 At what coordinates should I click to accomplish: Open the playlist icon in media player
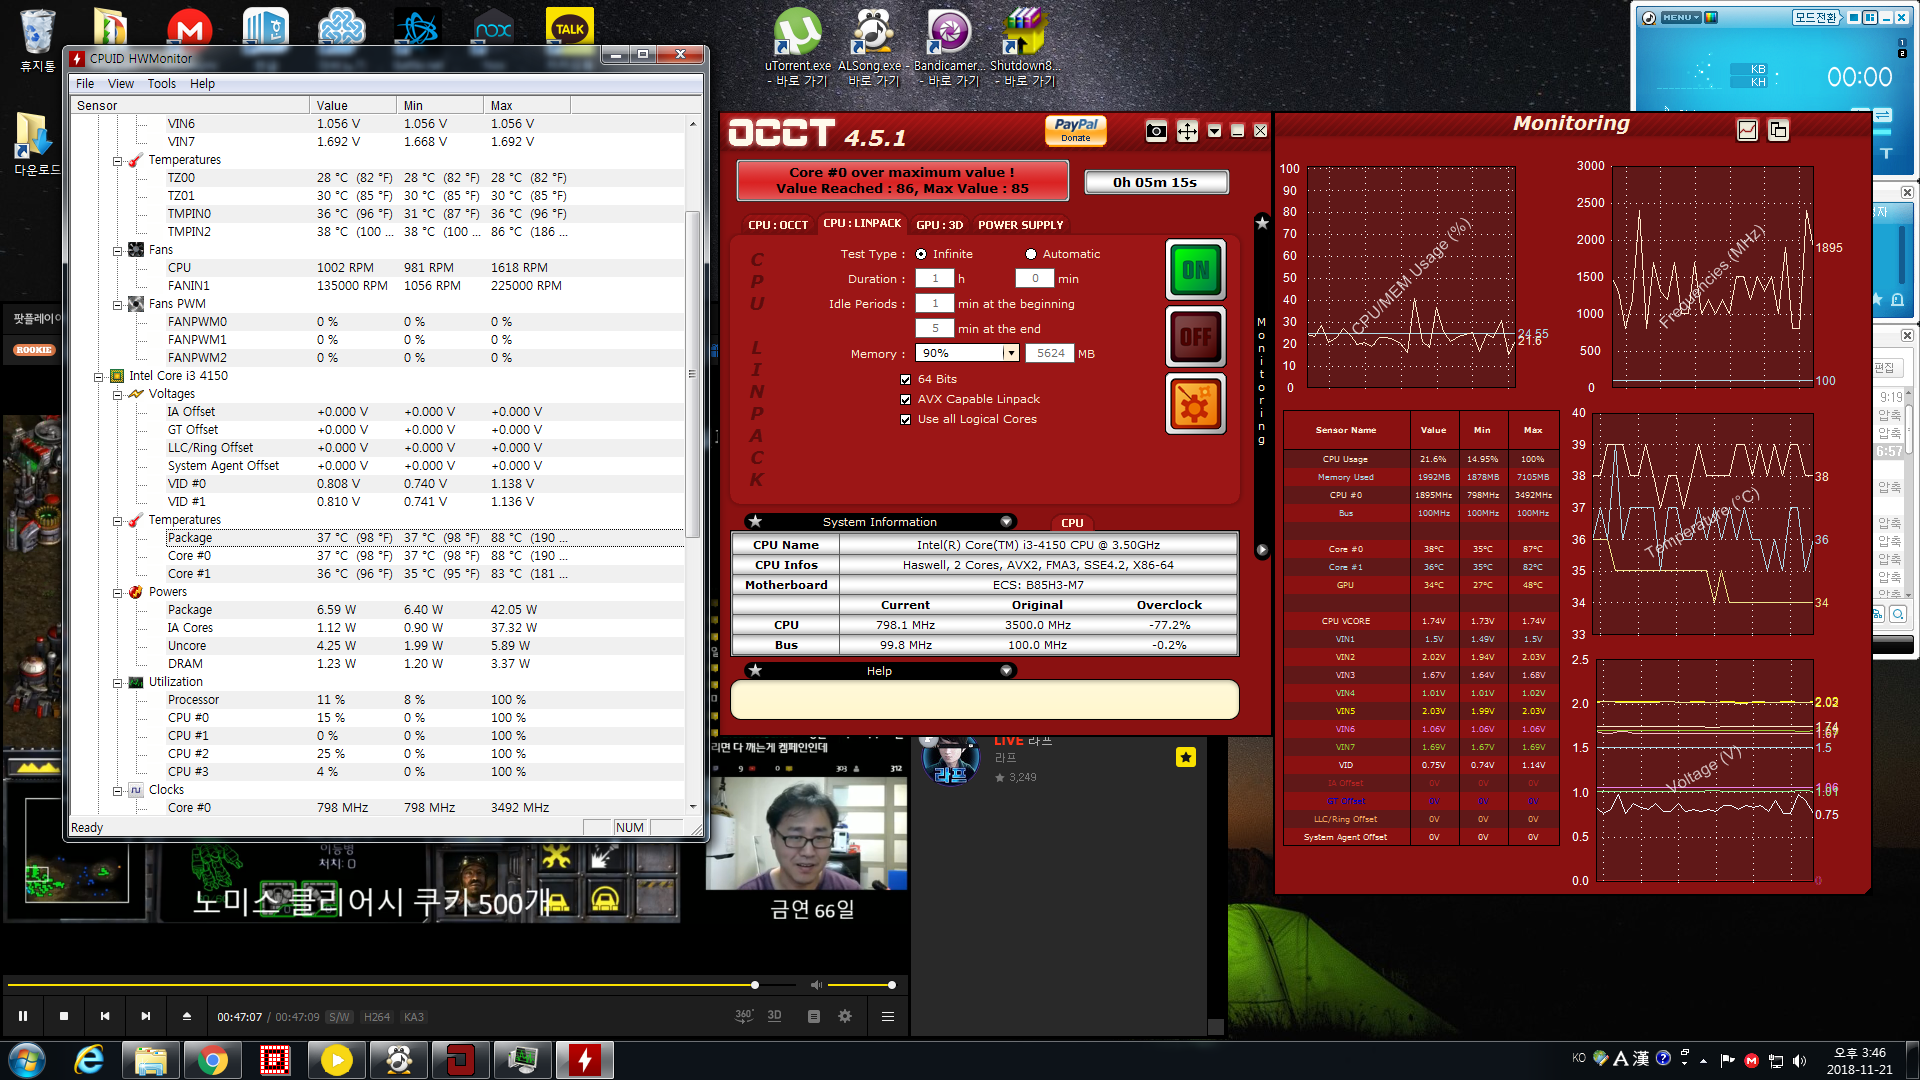(814, 1016)
